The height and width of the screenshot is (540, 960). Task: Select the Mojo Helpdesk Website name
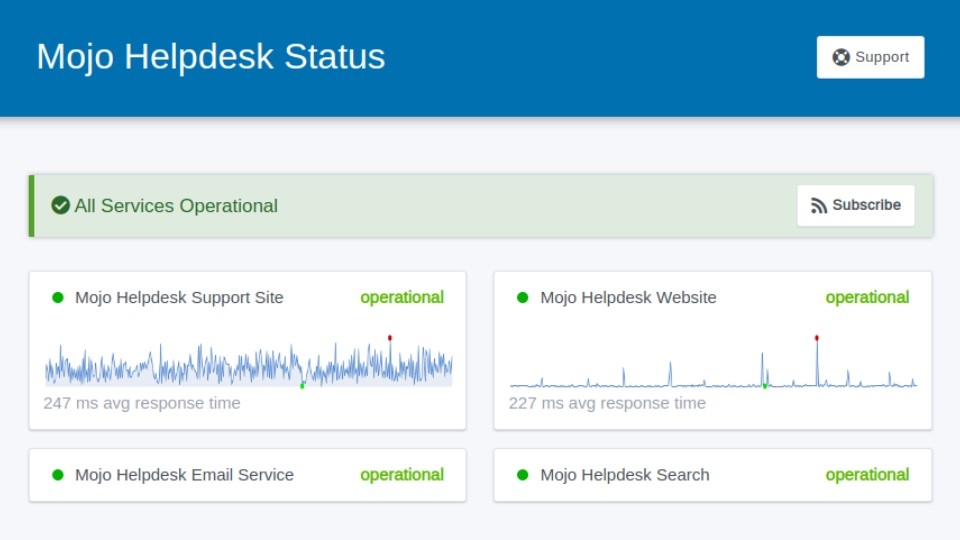628,298
